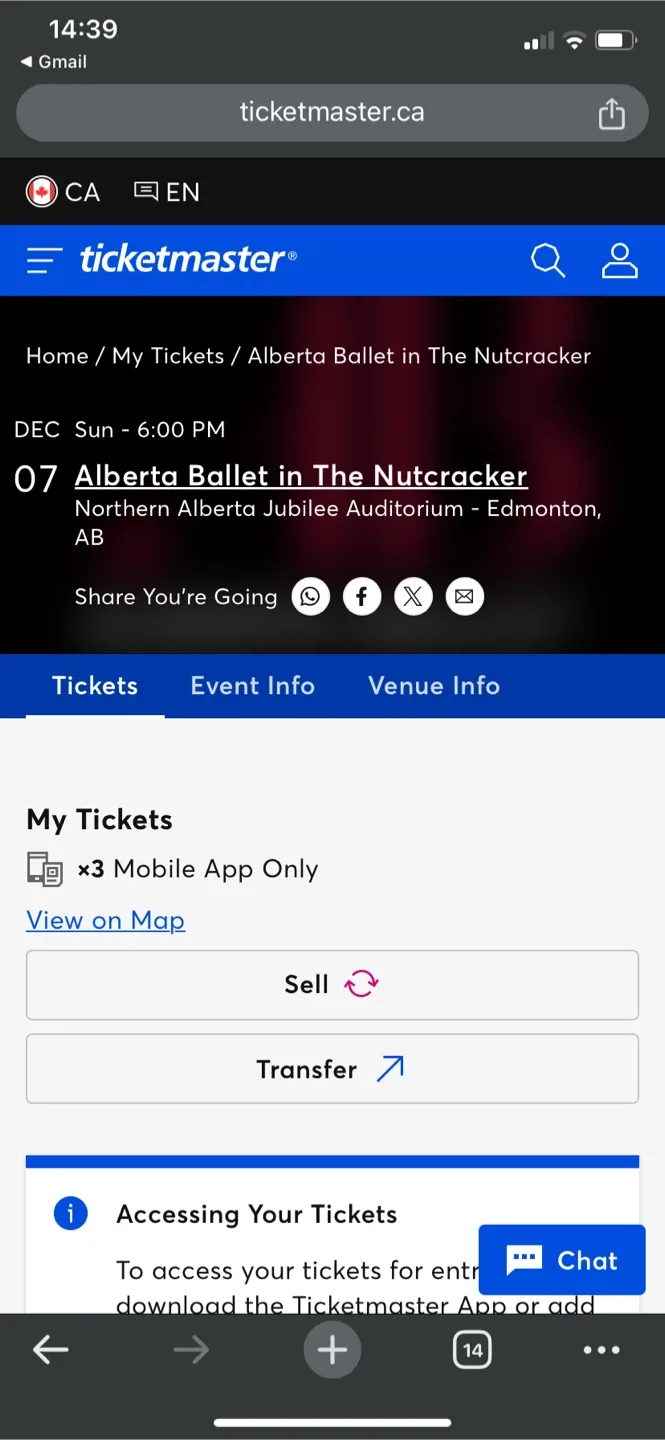Viewport: 665px width, 1440px height.
Task: Open the Chat widget
Action: (561, 1259)
